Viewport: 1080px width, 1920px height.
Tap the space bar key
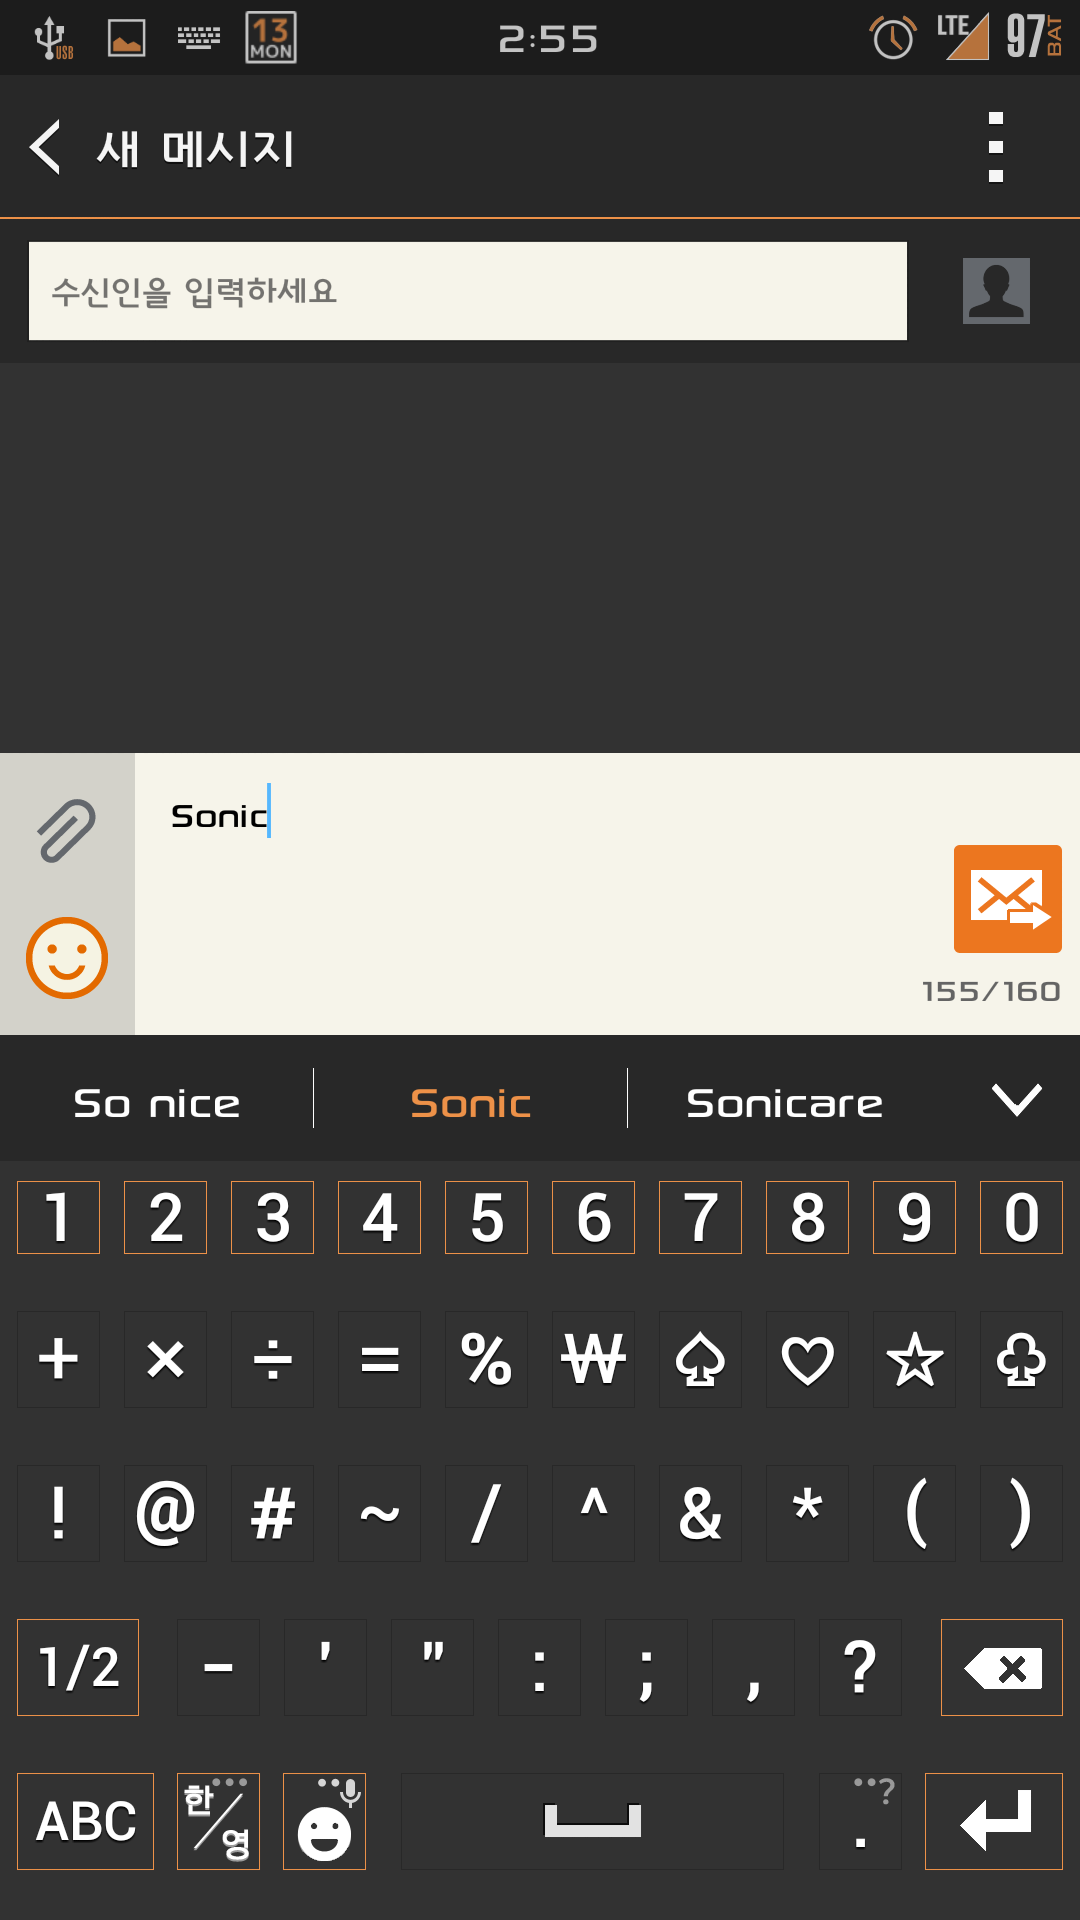[592, 1821]
